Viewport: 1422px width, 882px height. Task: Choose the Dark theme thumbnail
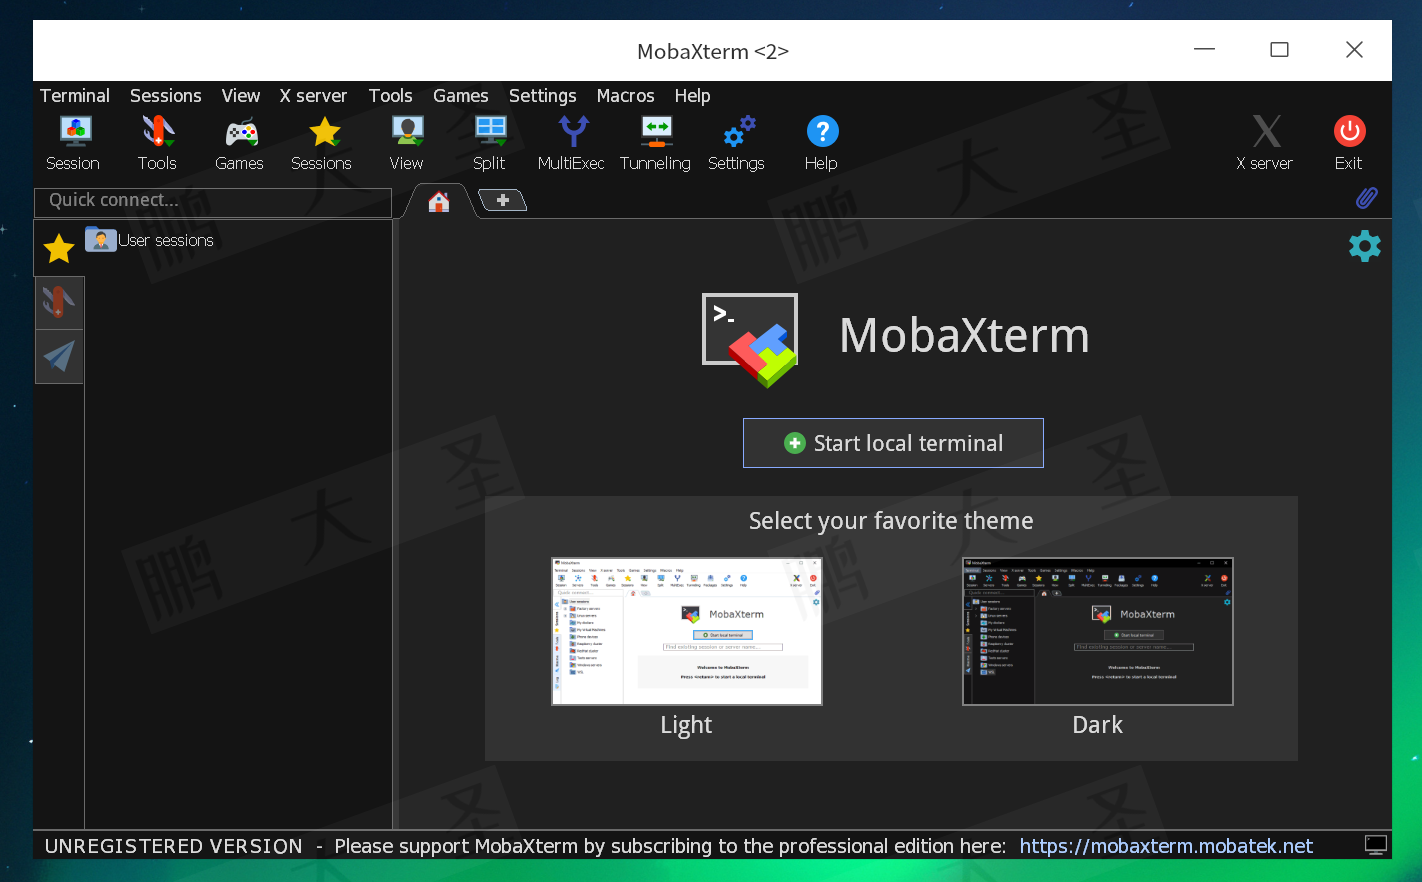click(1098, 631)
